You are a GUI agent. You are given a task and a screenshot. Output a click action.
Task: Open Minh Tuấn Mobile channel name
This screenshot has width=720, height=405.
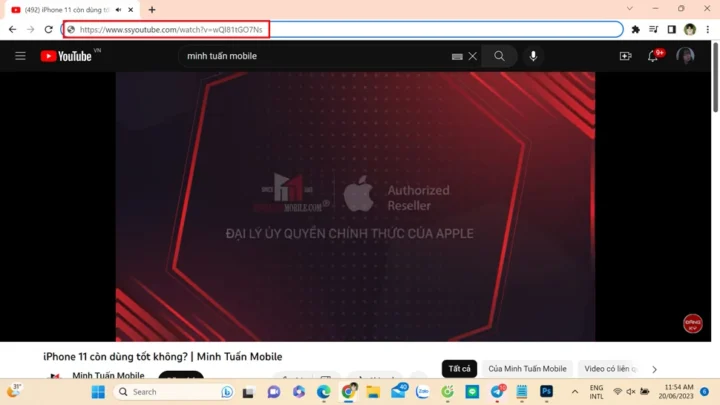pyautogui.click(x=108, y=375)
